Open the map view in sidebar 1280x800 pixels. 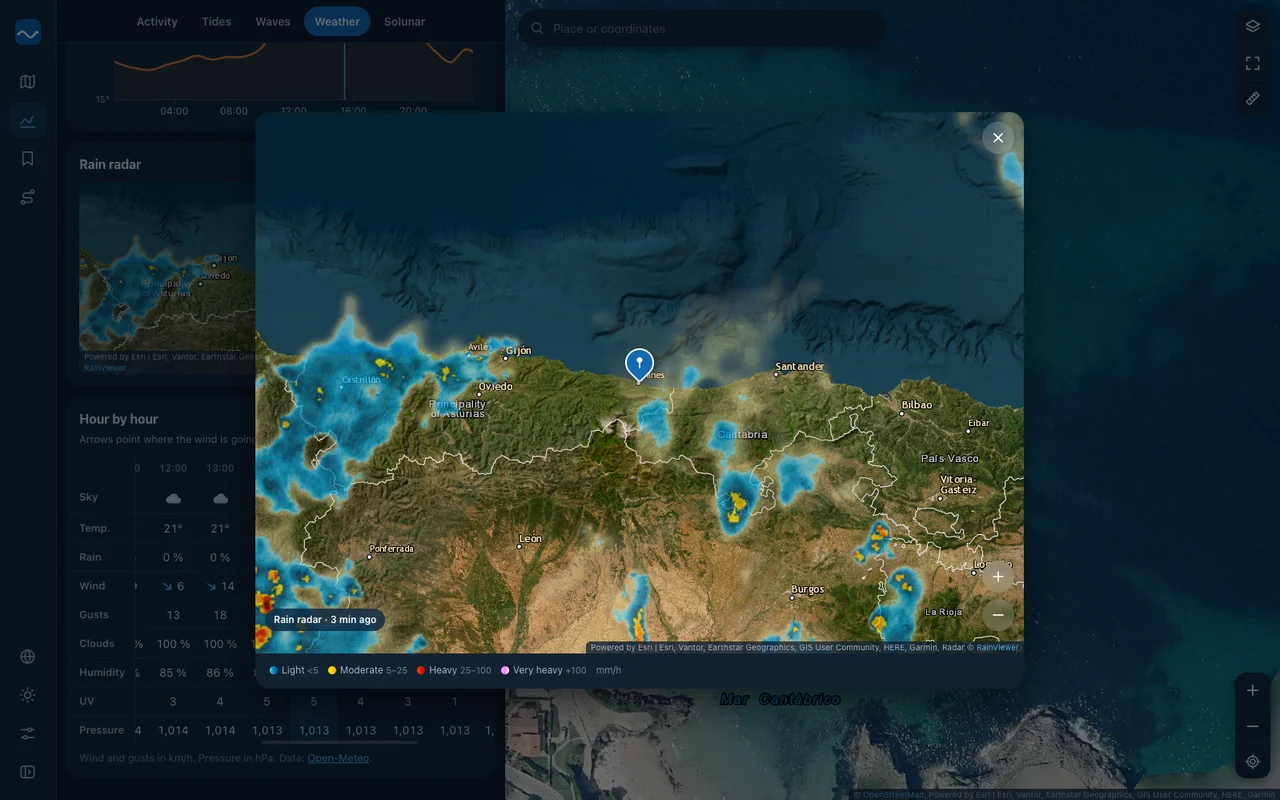click(x=28, y=82)
